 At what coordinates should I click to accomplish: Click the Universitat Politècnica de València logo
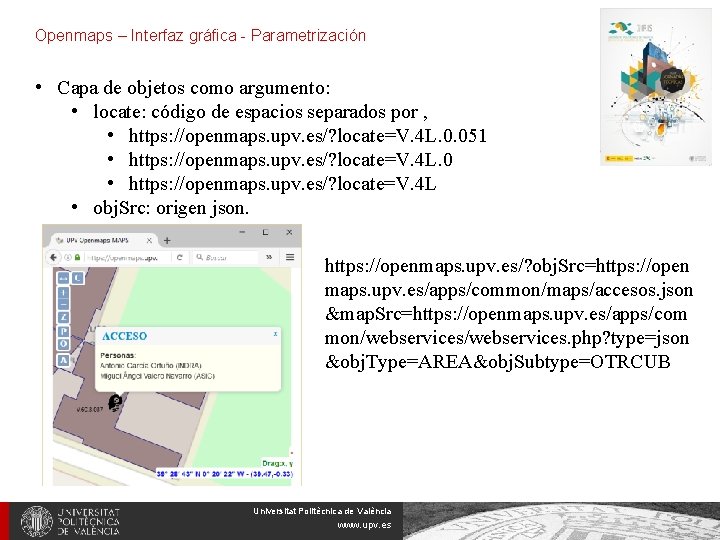pyautogui.click(x=70, y=521)
